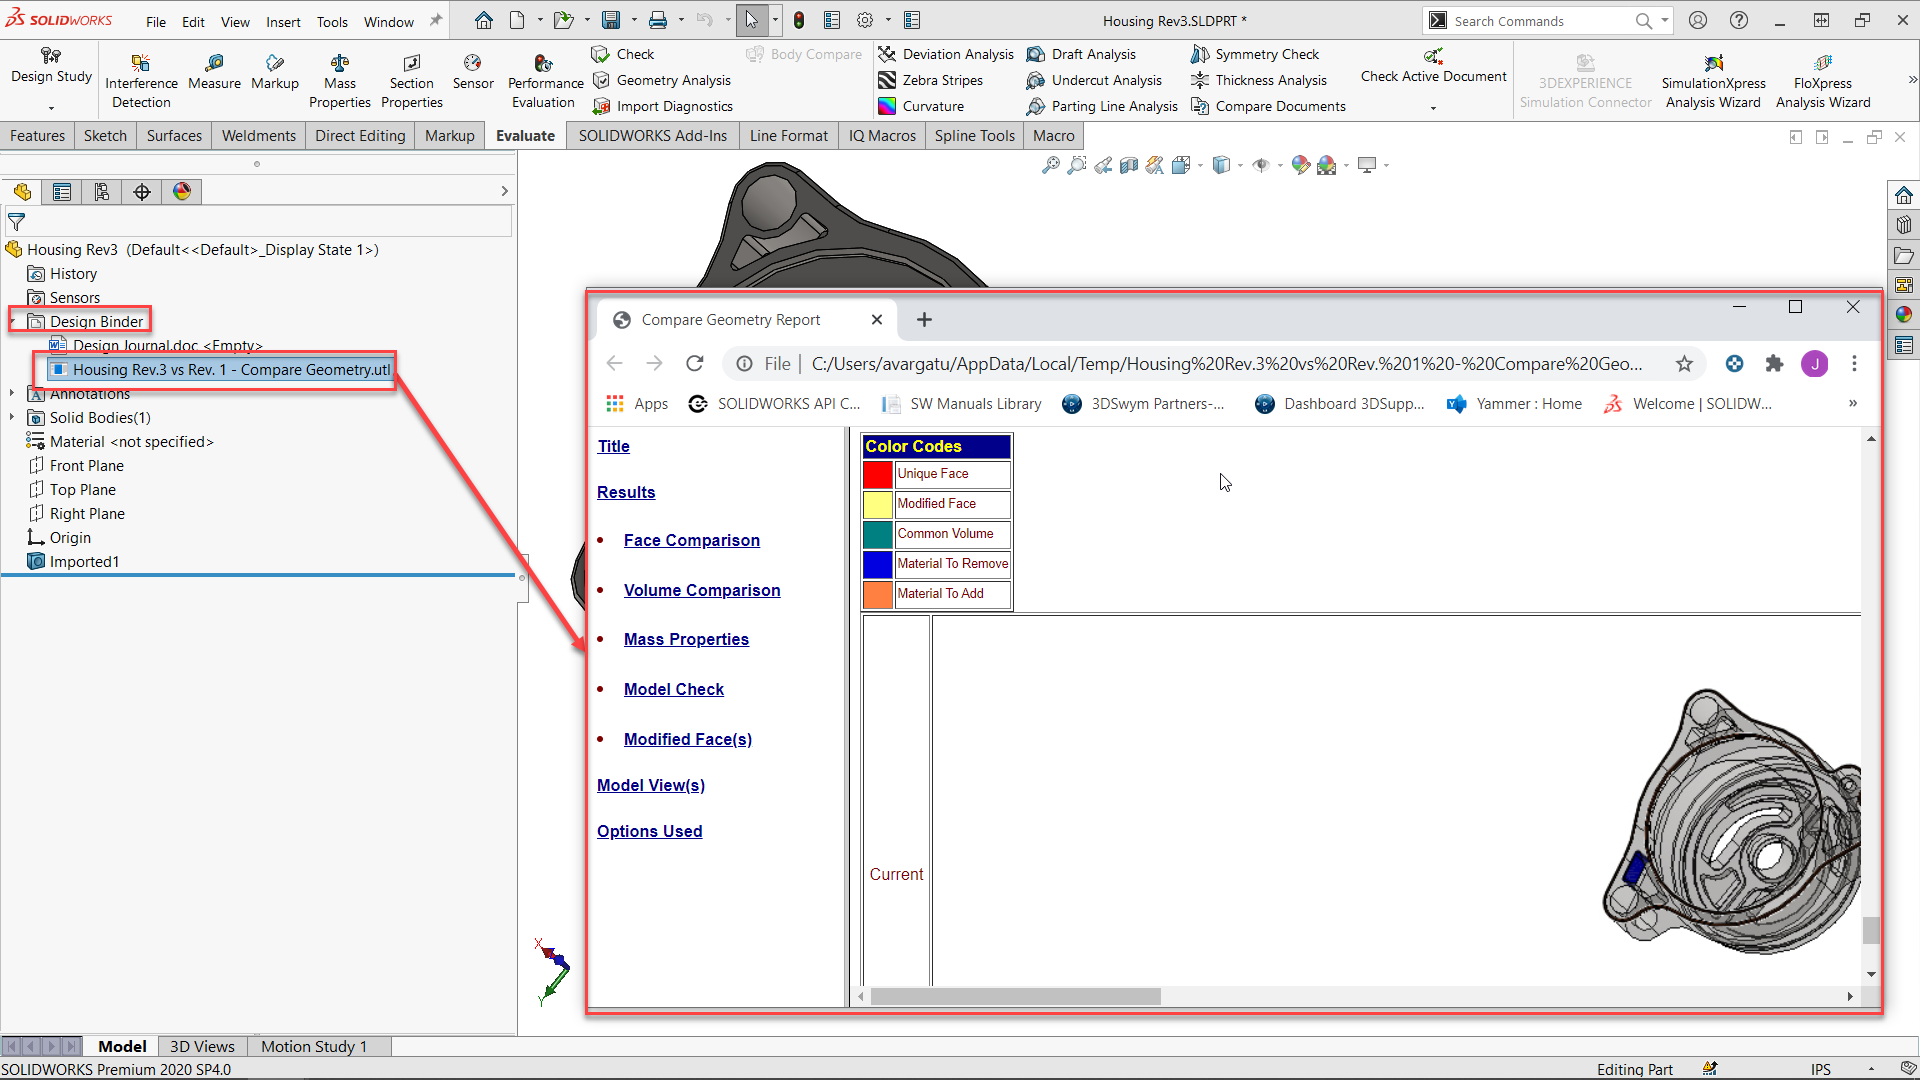
Task: Open Import Diagnostics
Action: click(x=663, y=106)
